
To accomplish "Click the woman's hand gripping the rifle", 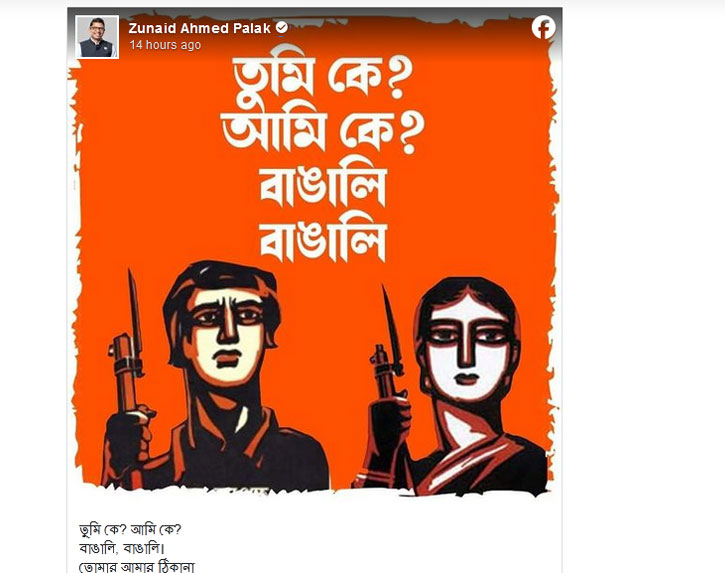I will (391, 423).
